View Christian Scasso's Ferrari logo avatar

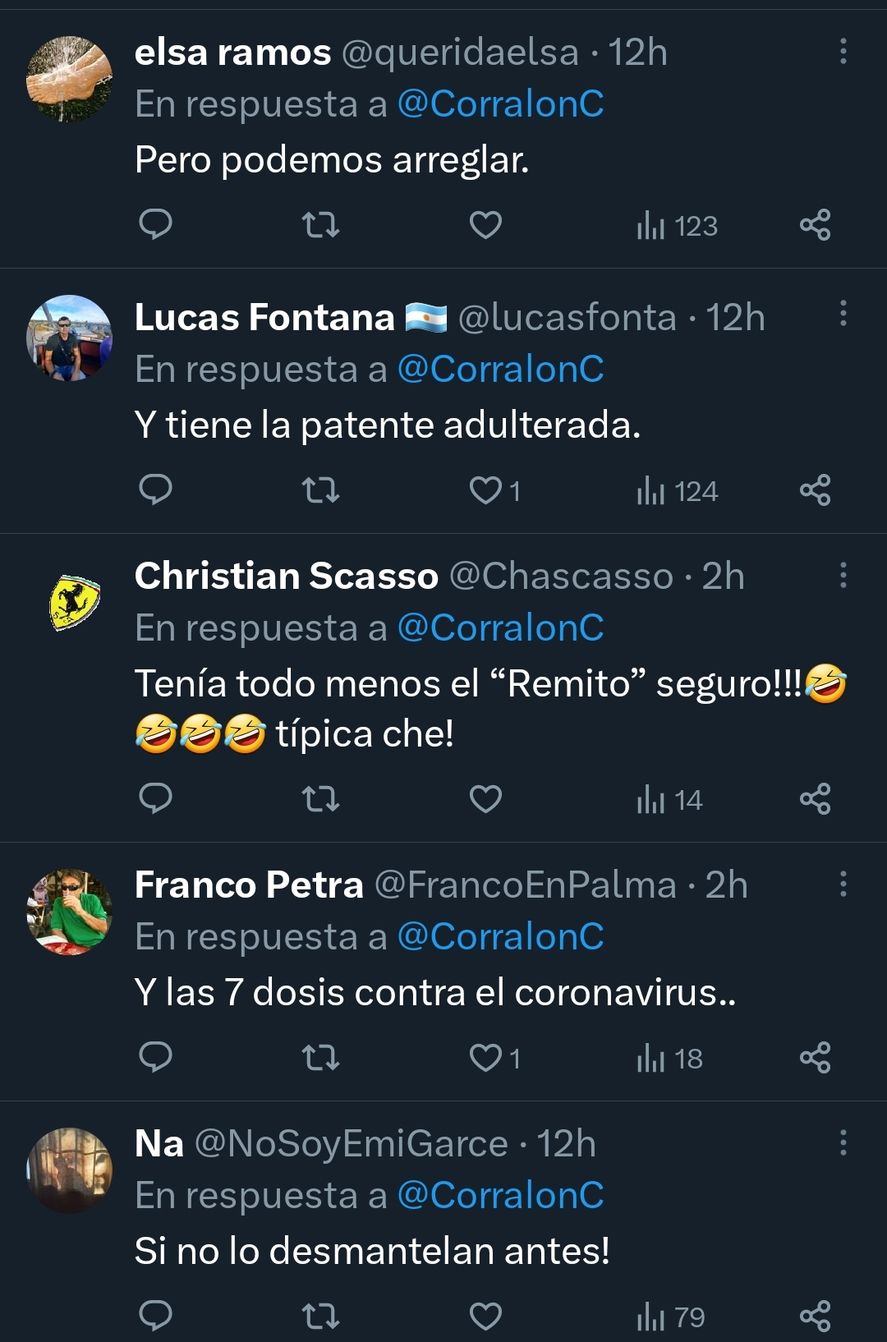73,602
